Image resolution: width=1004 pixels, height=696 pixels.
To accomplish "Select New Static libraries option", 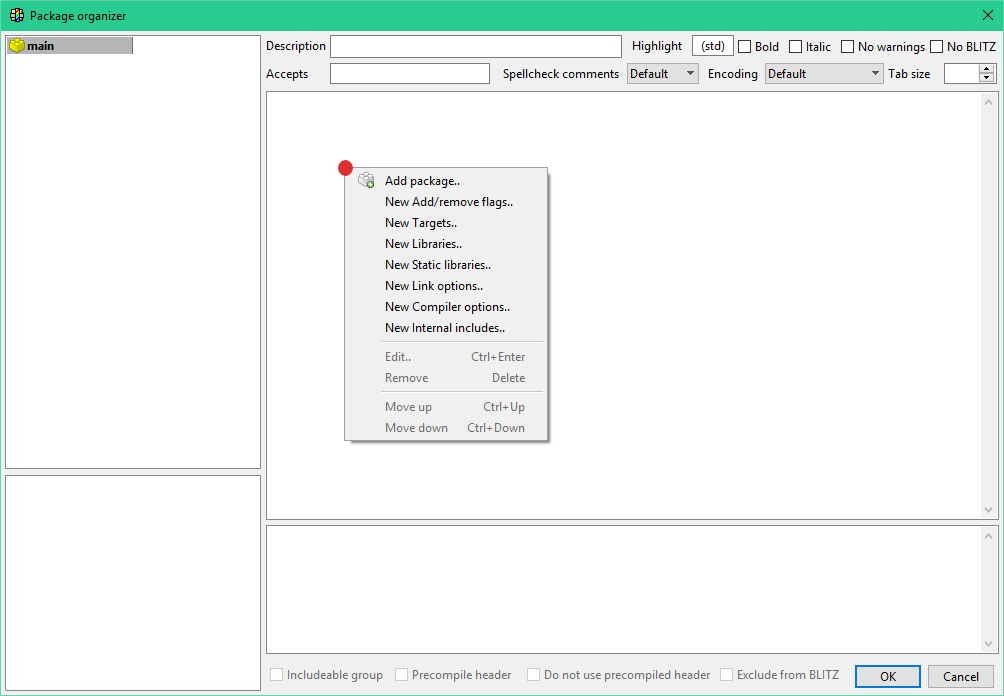I will 437,265.
